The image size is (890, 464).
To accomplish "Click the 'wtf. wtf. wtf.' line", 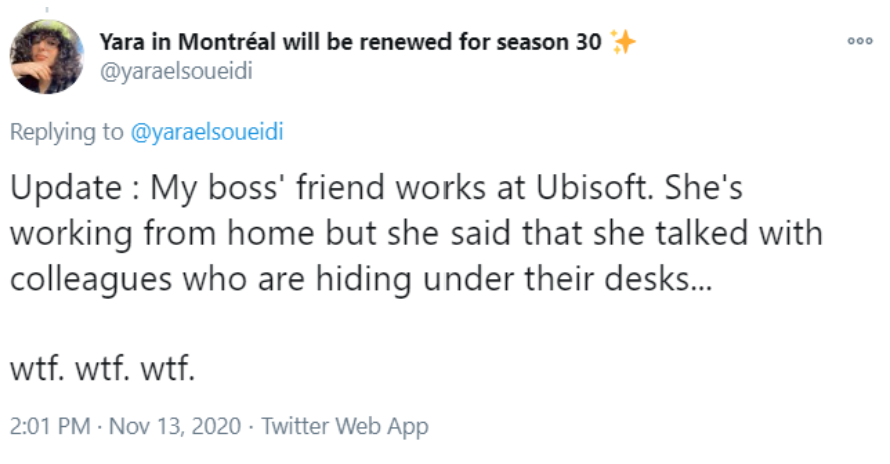I will pyautogui.click(x=102, y=368).
